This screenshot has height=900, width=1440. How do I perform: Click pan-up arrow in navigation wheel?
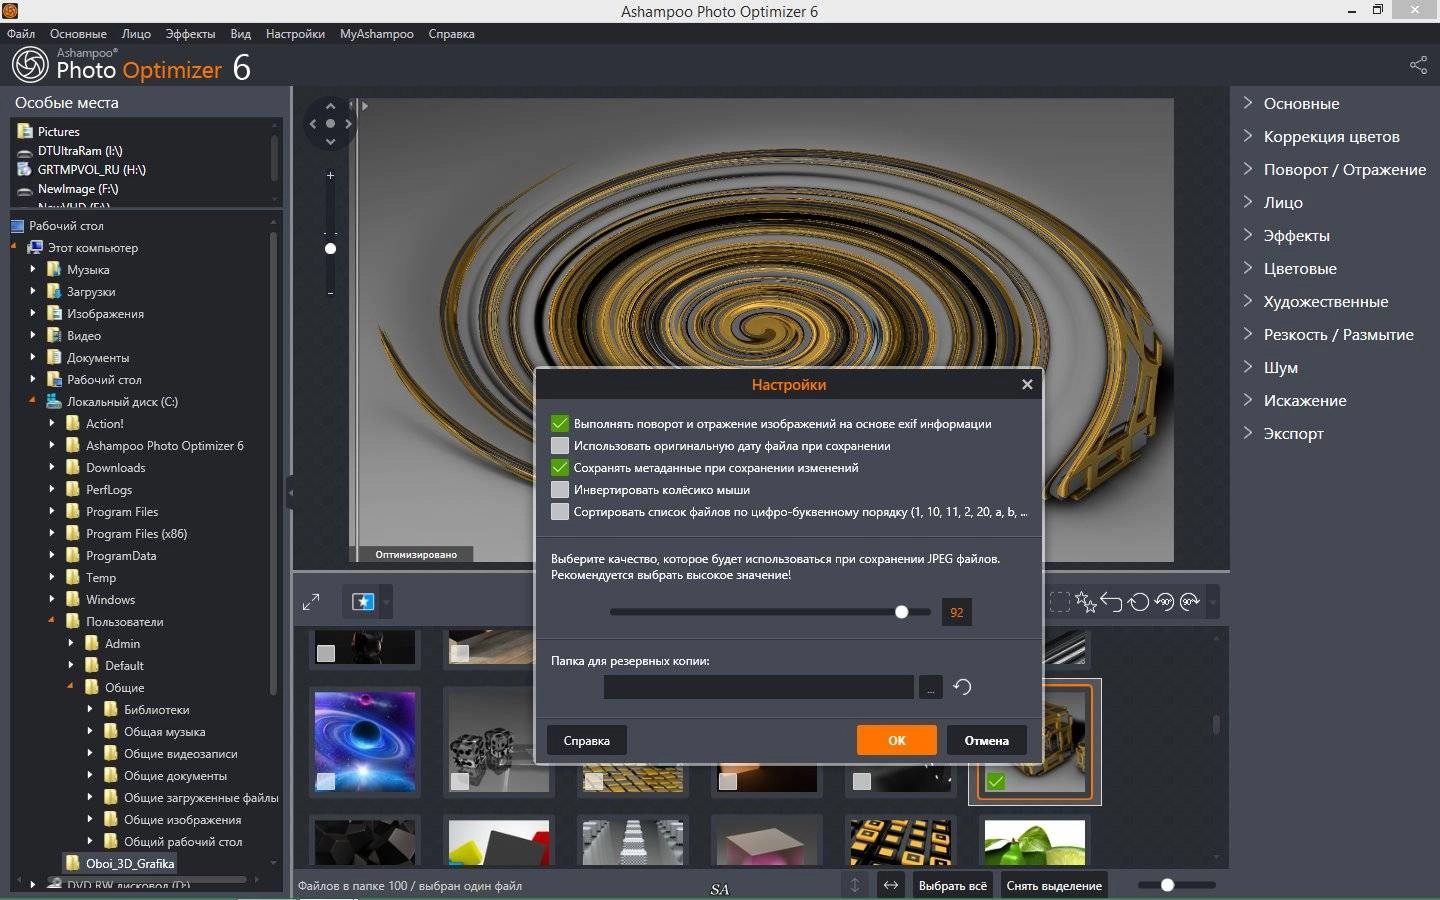(x=330, y=106)
